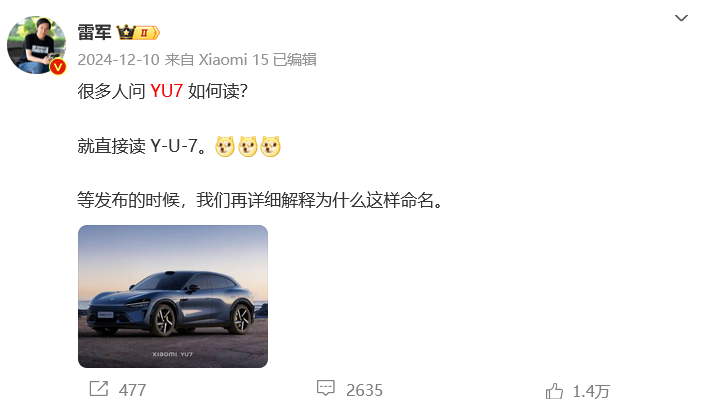Screen dimensions: 704x410
Task: Click the first doge emoji
Action: click(224, 146)
